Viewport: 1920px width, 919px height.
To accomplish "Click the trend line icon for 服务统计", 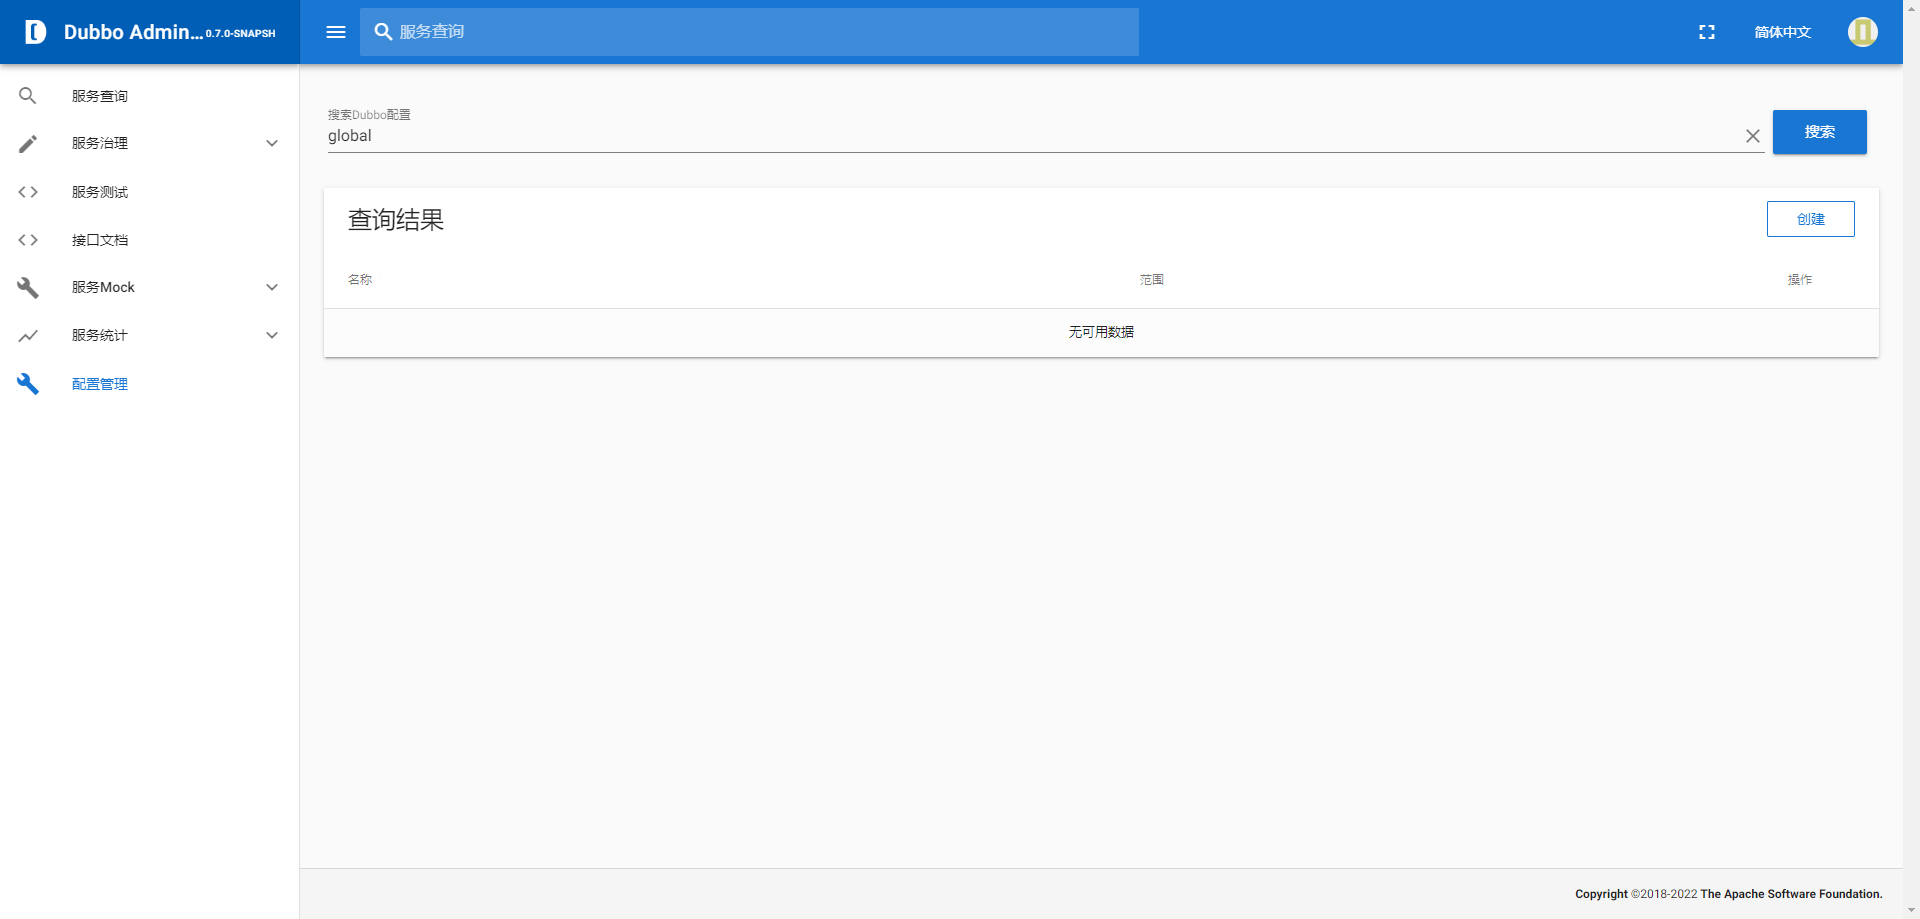I will click(28, 336).
